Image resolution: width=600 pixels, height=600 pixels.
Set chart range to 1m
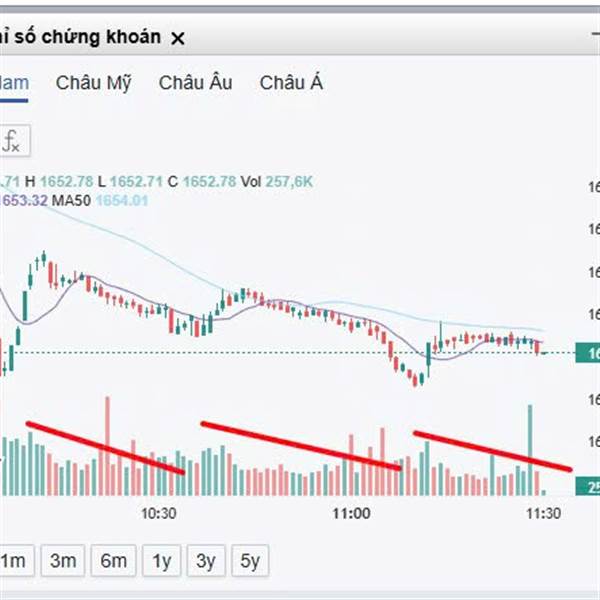tap(12, 561)
